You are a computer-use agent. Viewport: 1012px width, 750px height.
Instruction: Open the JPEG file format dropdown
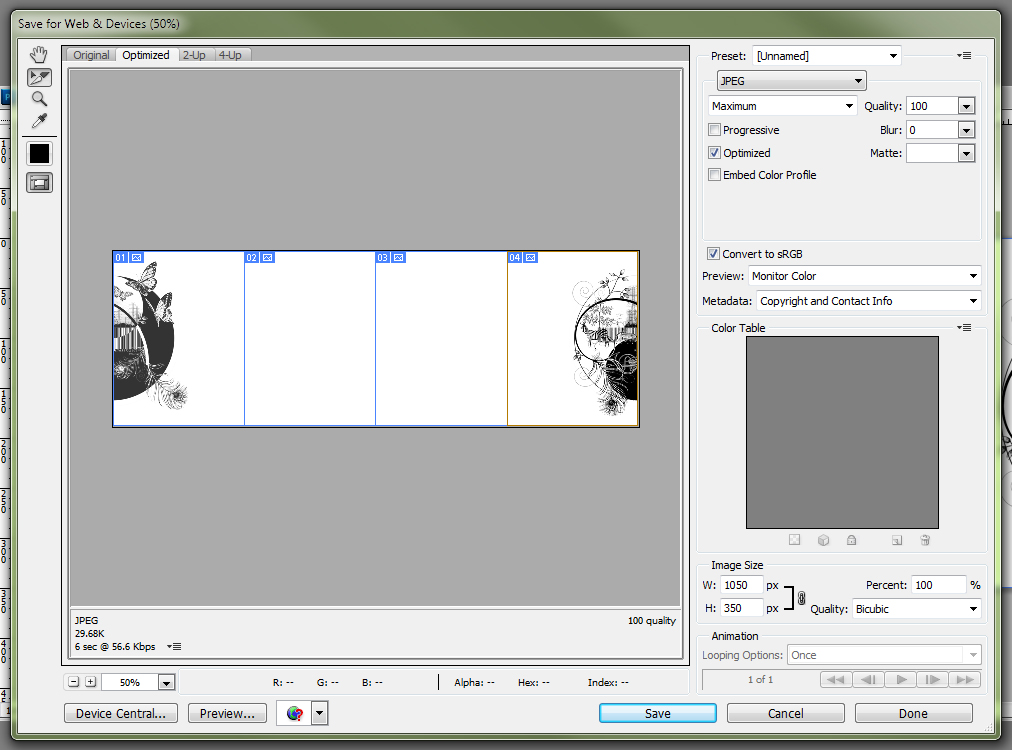click(791, 81)
